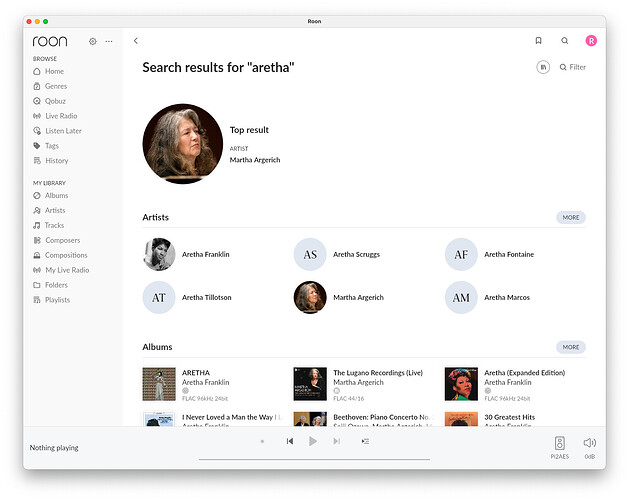Open the bookmarks icon
This screenshot has width=629, height=500.
pos(538,41)
